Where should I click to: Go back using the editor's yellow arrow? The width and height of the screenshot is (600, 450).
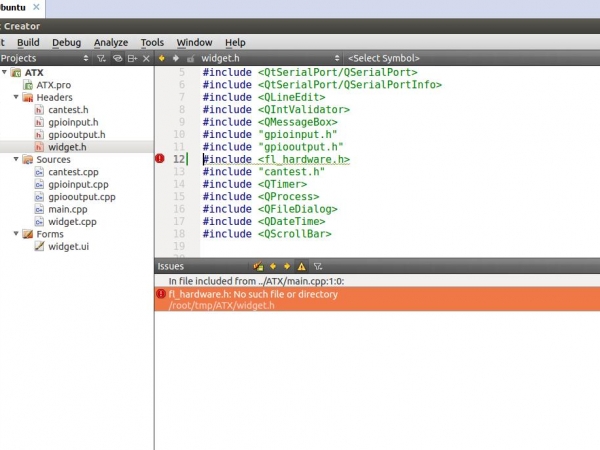[162, 59]
